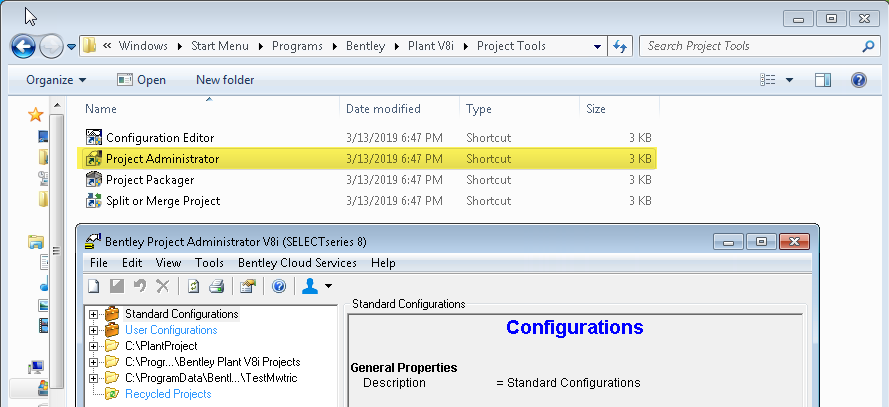Open the Help menu in Project Administrator

click(x=383, y=263)
